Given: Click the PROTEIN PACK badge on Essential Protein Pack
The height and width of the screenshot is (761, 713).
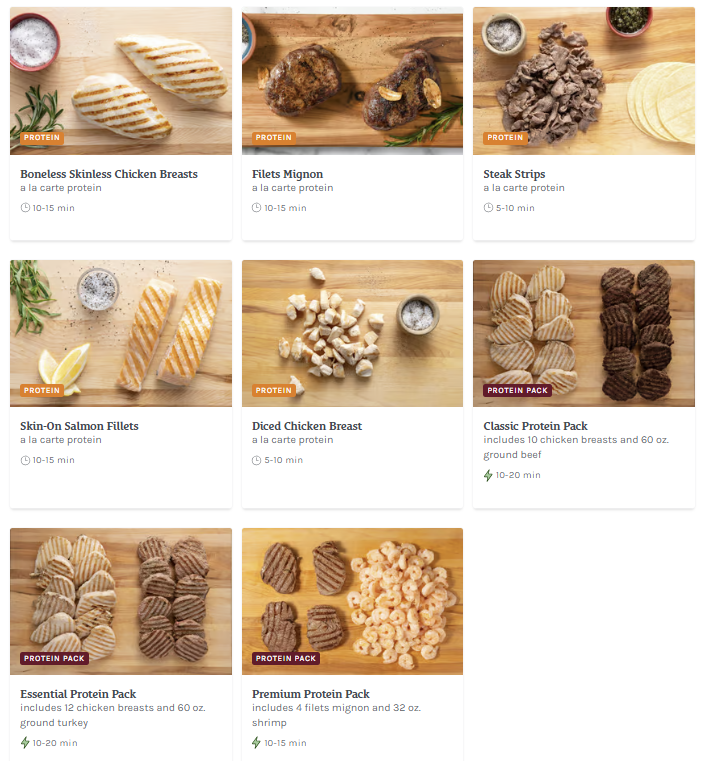Looking at the screenshot, I should click(54, 659).
